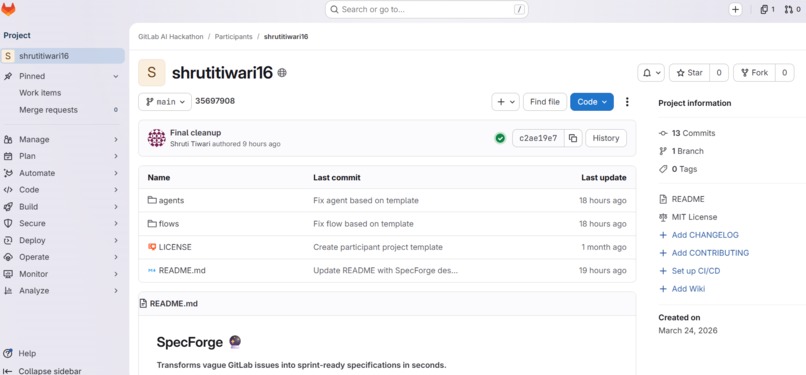Viewport: 806px width, 375px height.
Task: Open the Operate sidebar menu
Action: coord(63,257)
